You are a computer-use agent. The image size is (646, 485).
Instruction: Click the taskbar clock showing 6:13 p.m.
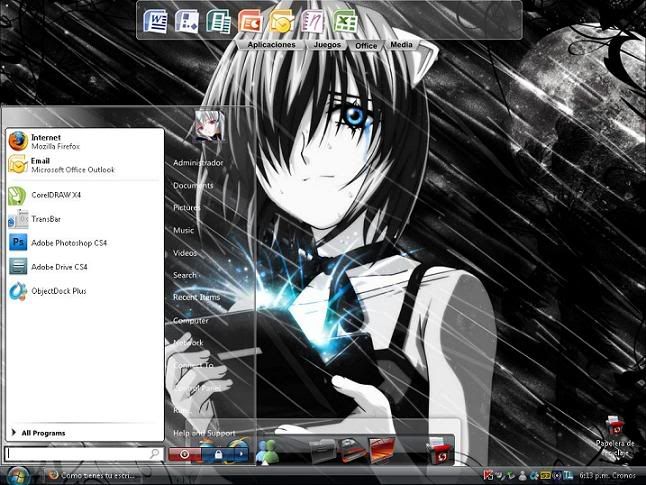coord(594,475)
